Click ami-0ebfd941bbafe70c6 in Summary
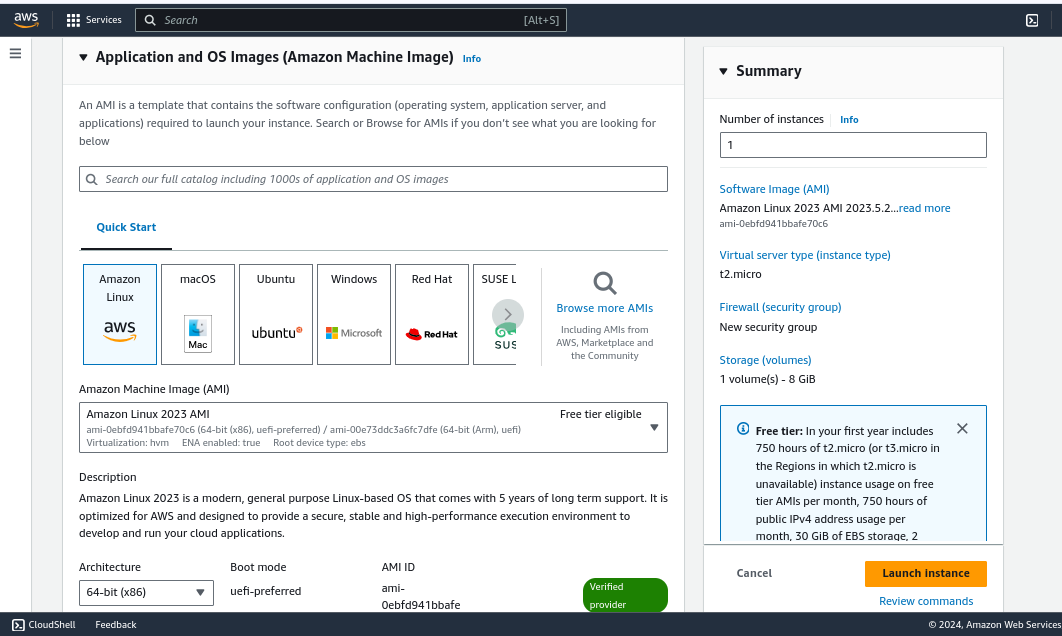This screenshot has height=636, width=1062. (x=773, y=224)
